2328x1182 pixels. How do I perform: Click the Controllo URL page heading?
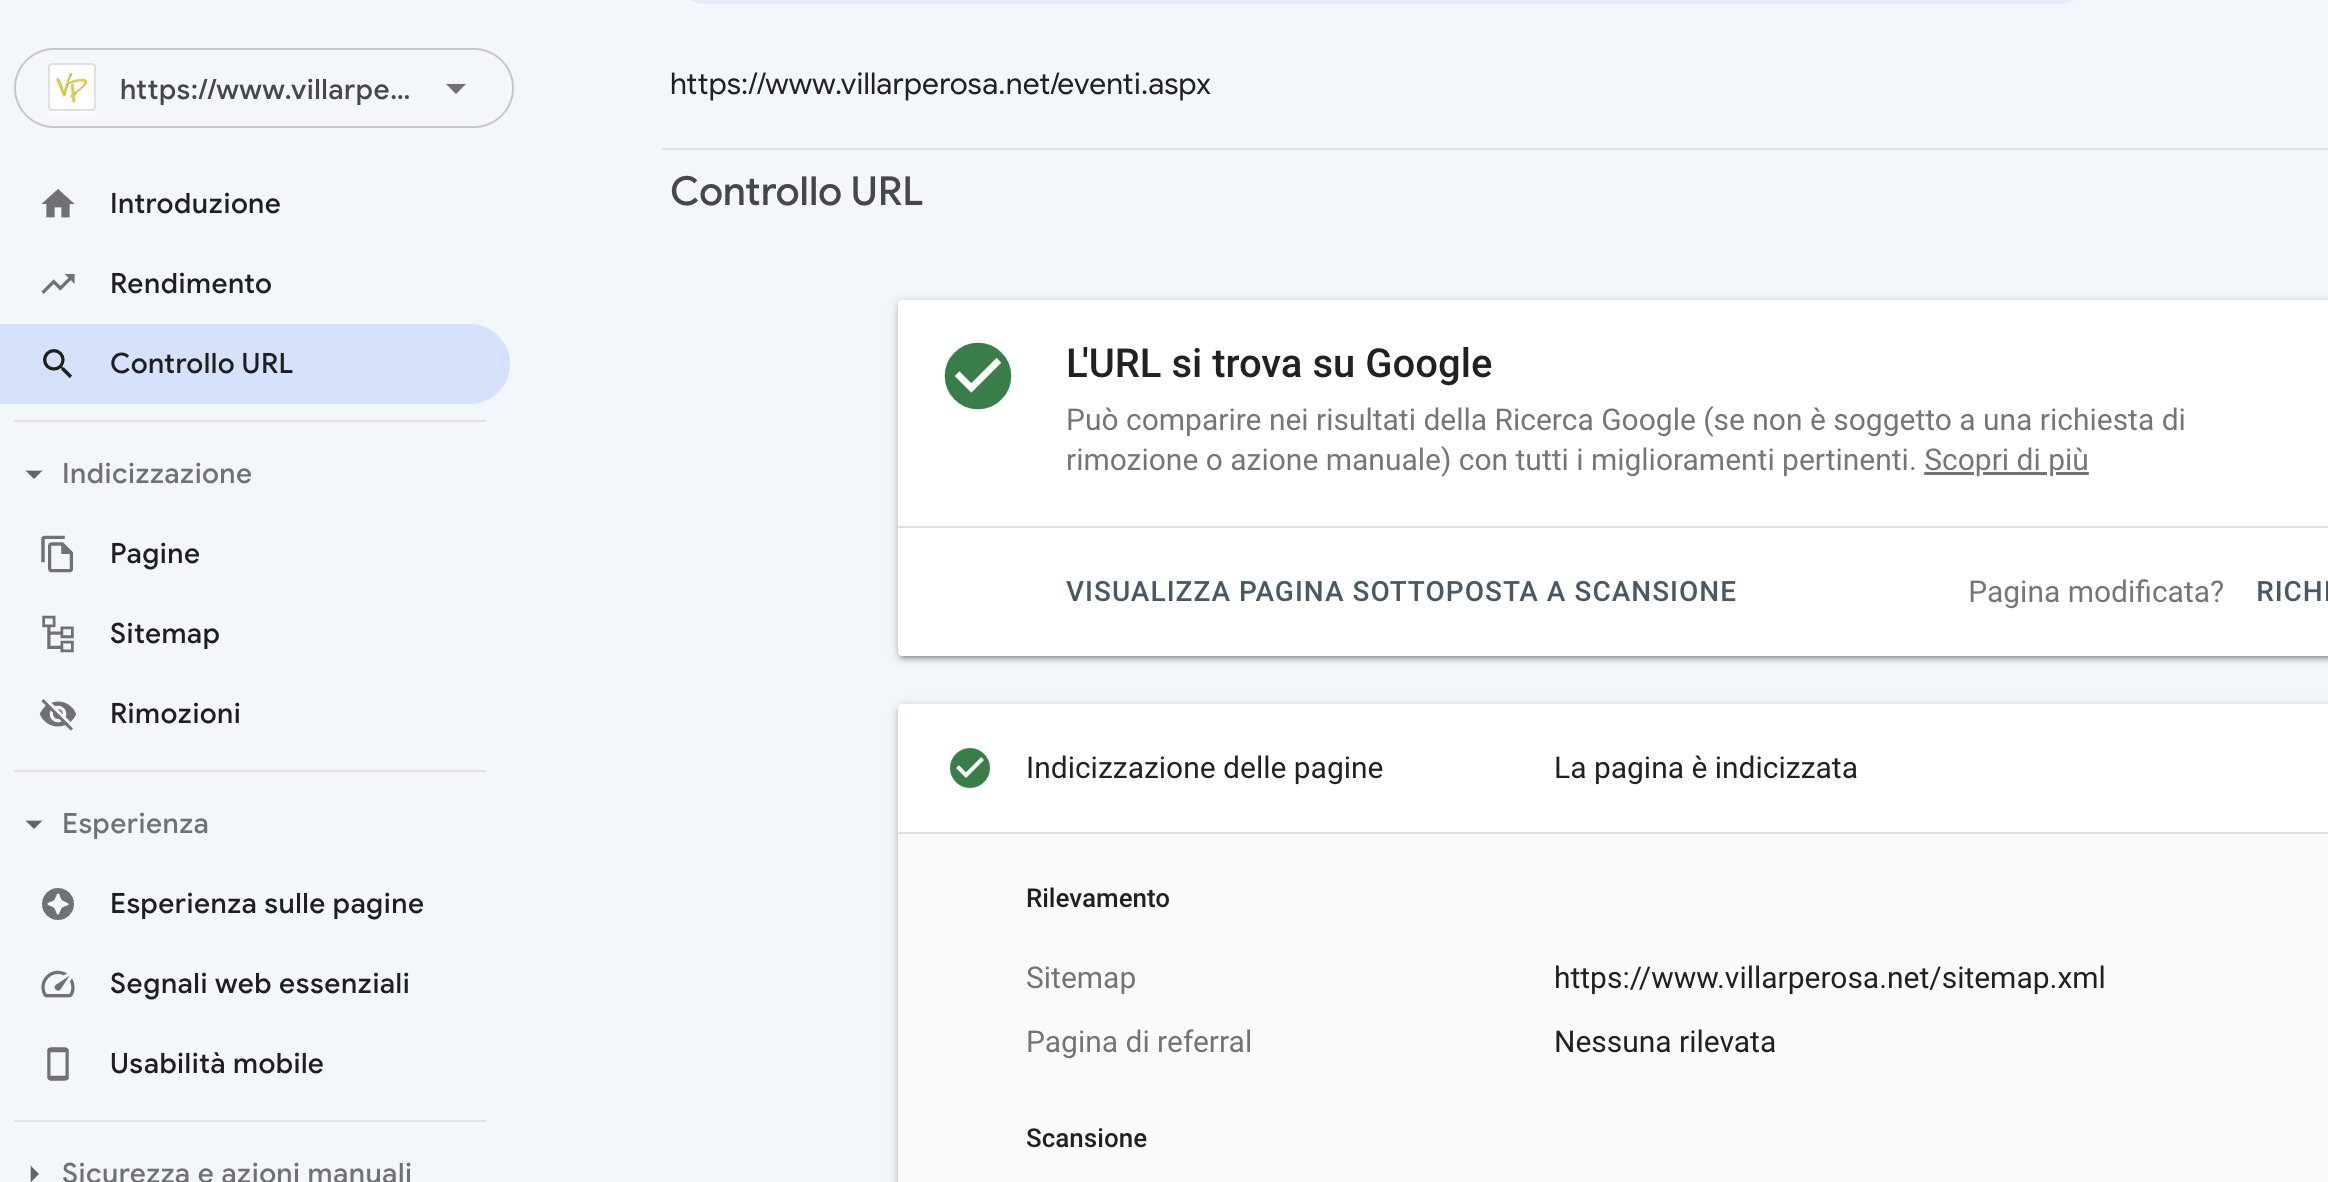[x=796, y=192]
